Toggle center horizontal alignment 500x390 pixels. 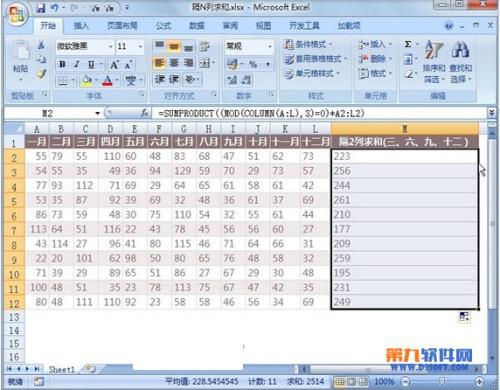pyautogui.click(x=174, y=63)
